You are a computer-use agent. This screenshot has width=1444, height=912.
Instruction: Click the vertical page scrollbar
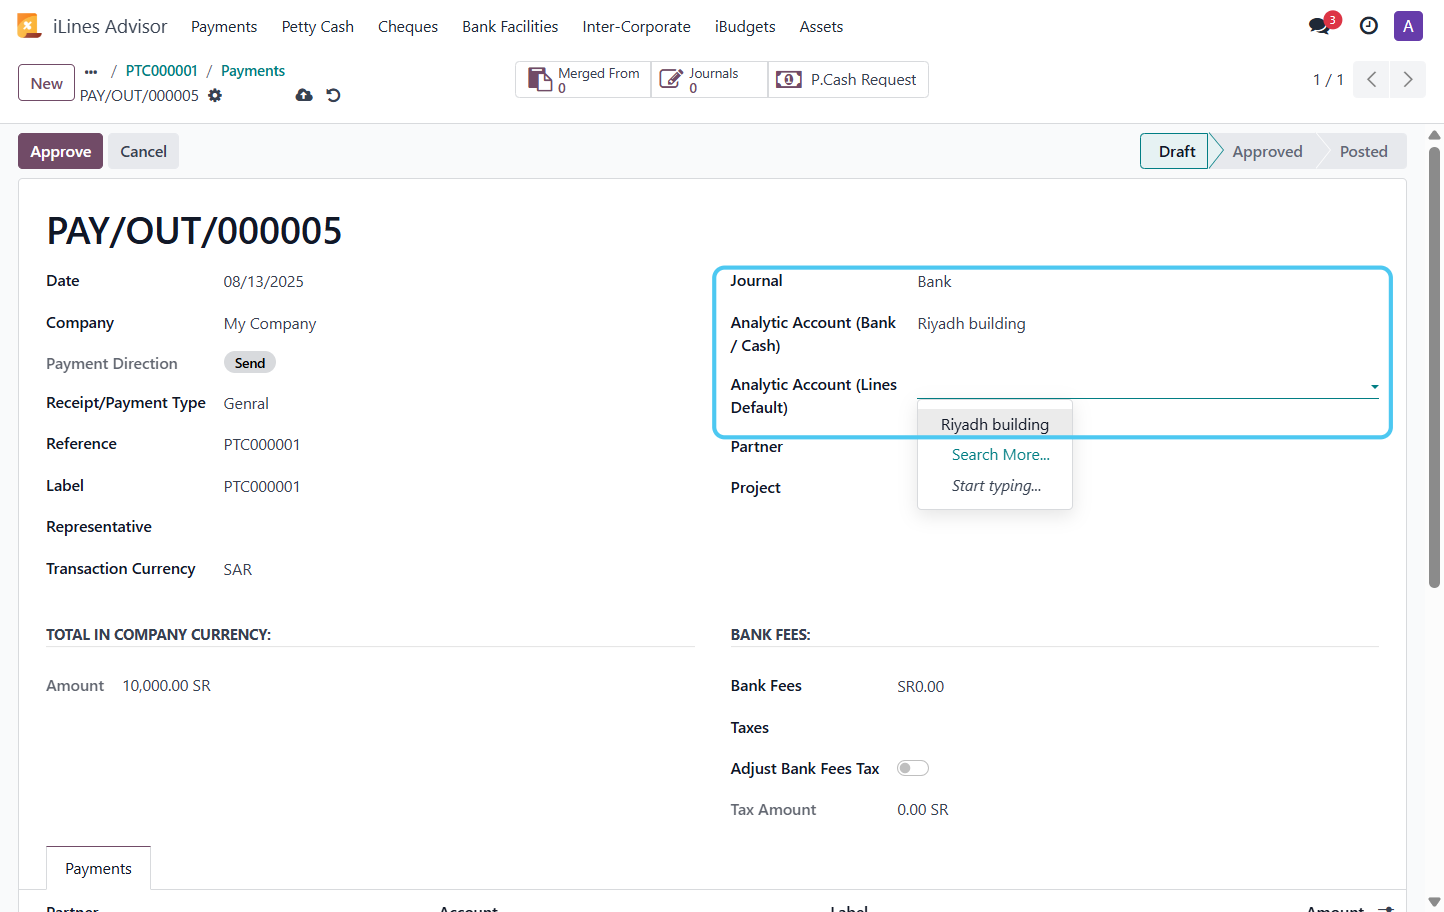click(x=1434, y=367)
